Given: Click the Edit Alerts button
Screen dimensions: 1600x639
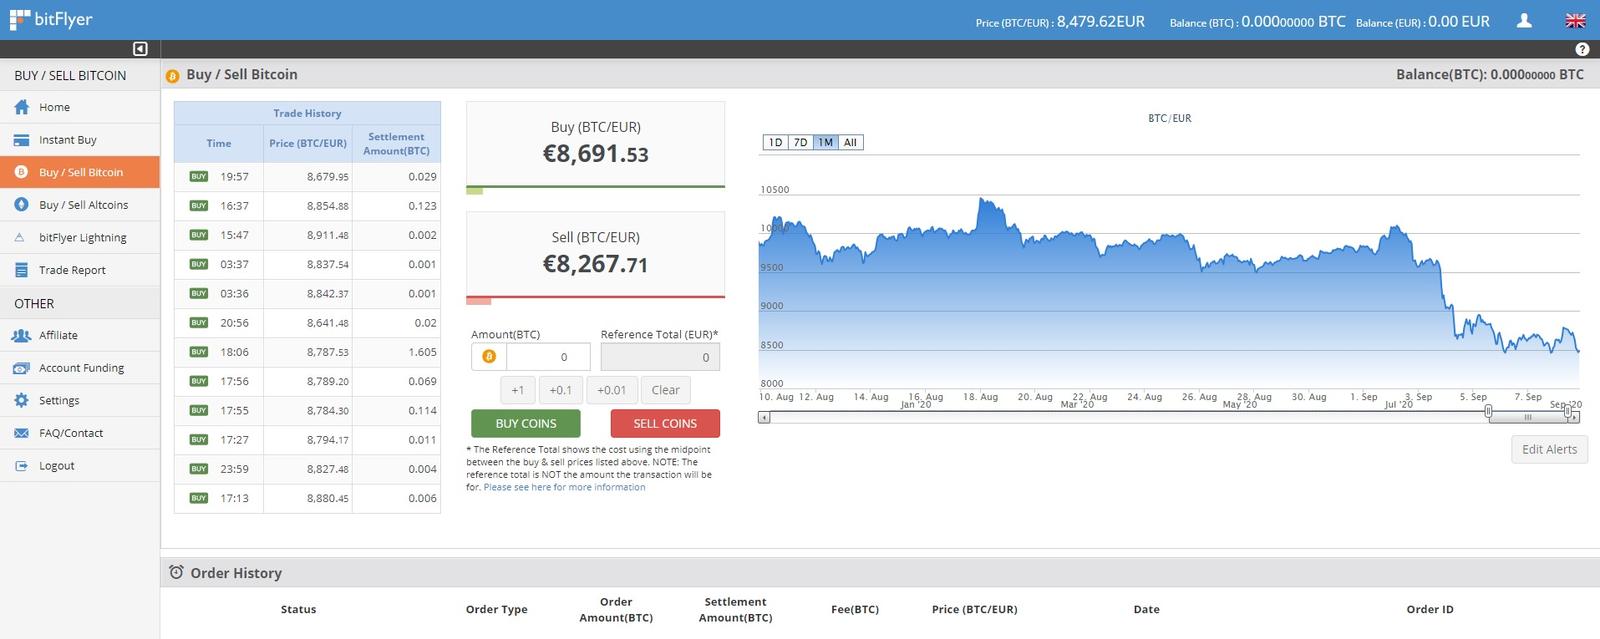Looking at the screenshot, I should 1549,449.
